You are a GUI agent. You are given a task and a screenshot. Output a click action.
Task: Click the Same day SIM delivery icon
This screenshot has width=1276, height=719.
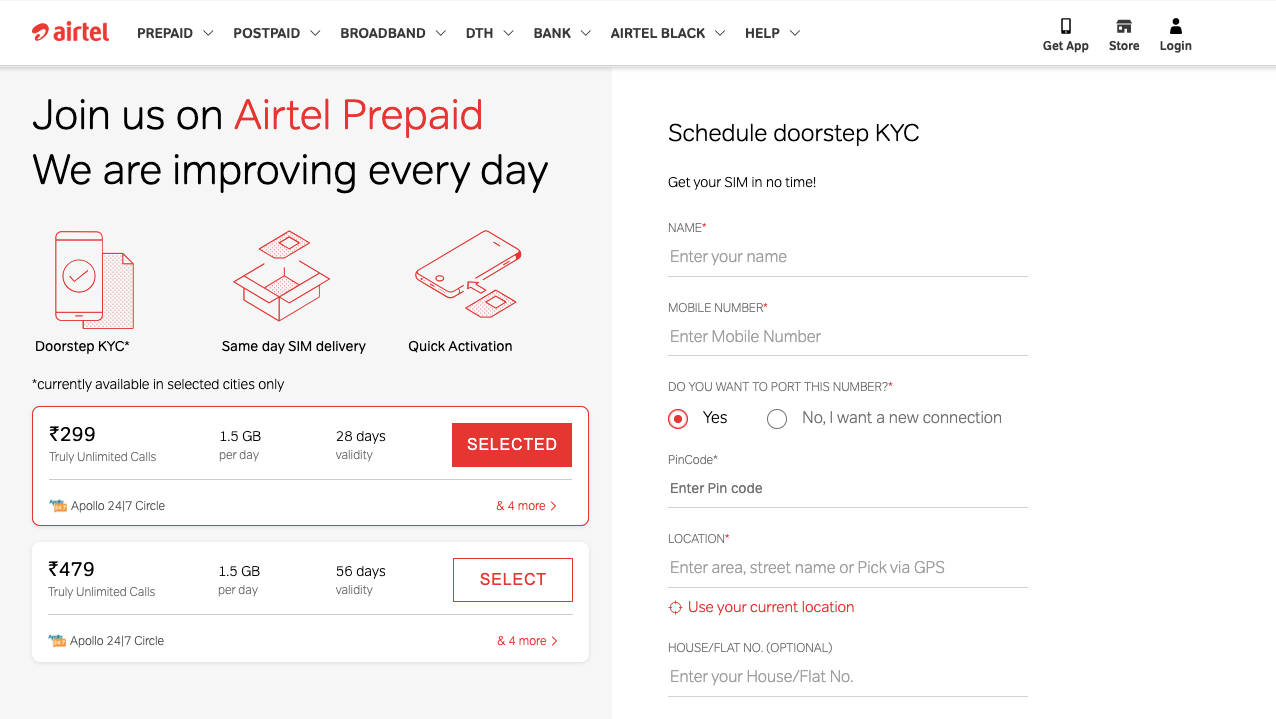[282, 277]
